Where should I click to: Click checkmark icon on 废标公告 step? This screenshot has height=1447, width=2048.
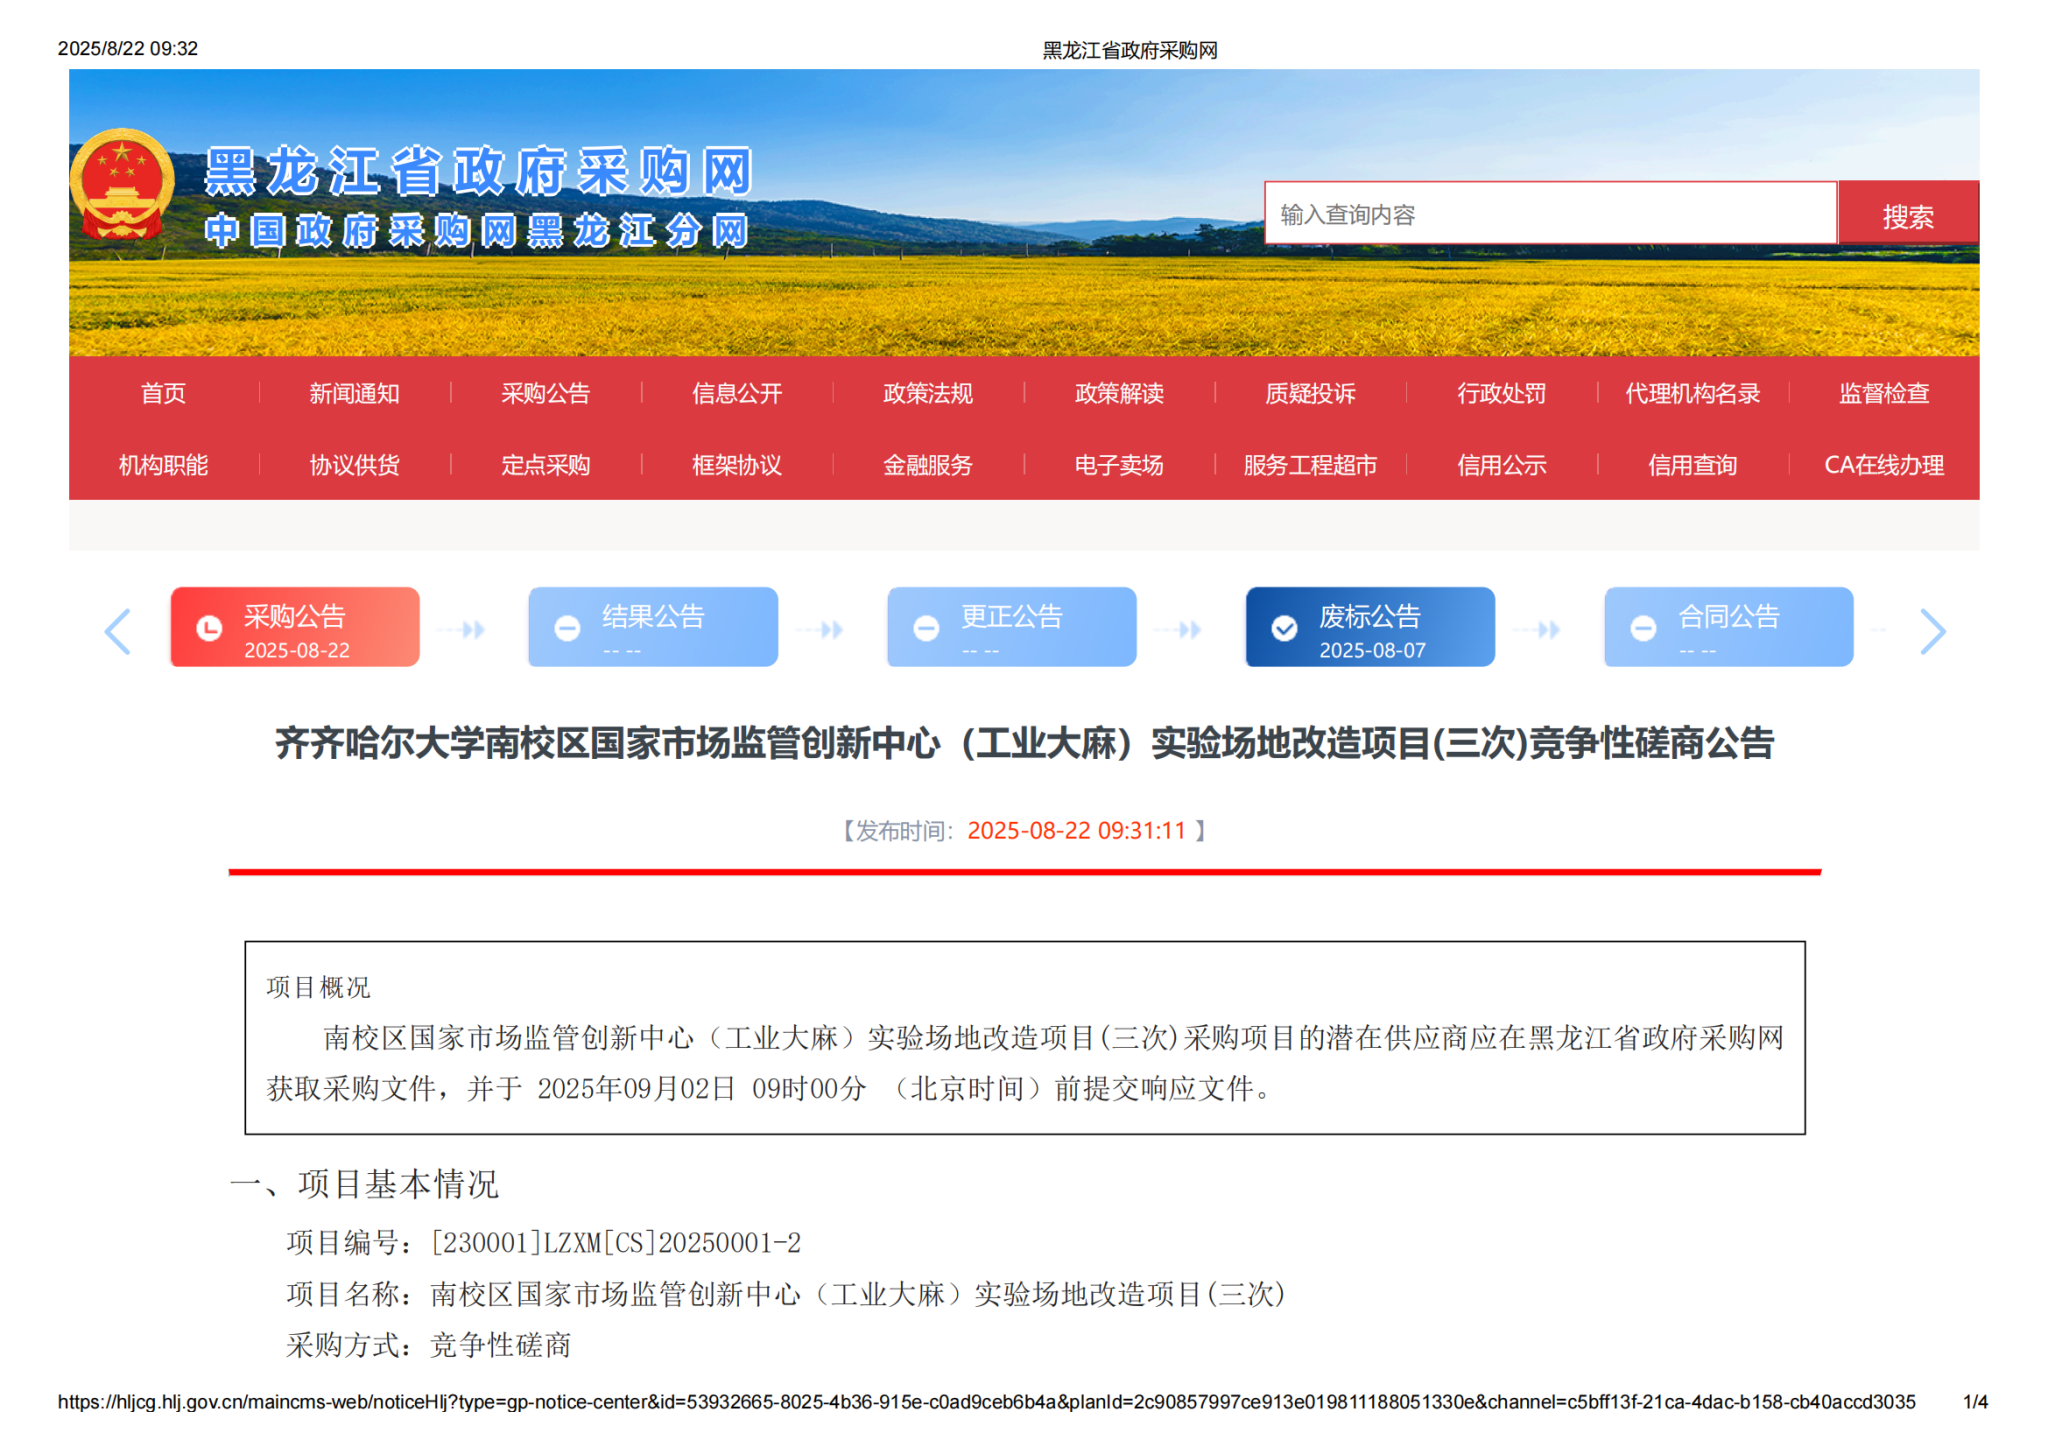point(1284,628)
